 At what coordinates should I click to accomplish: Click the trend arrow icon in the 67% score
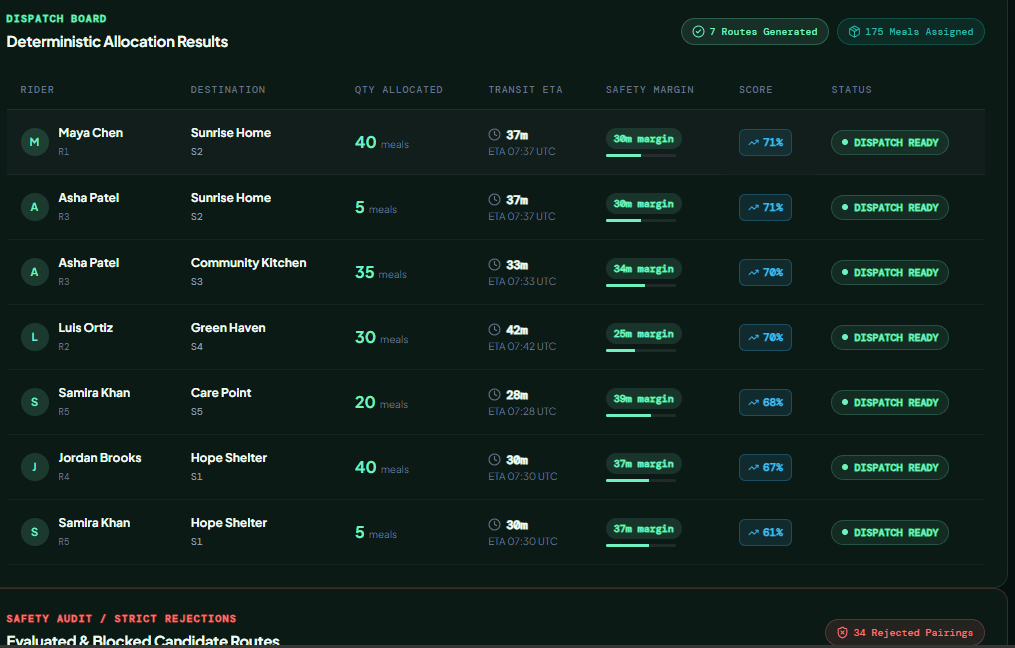coord(753,467)
